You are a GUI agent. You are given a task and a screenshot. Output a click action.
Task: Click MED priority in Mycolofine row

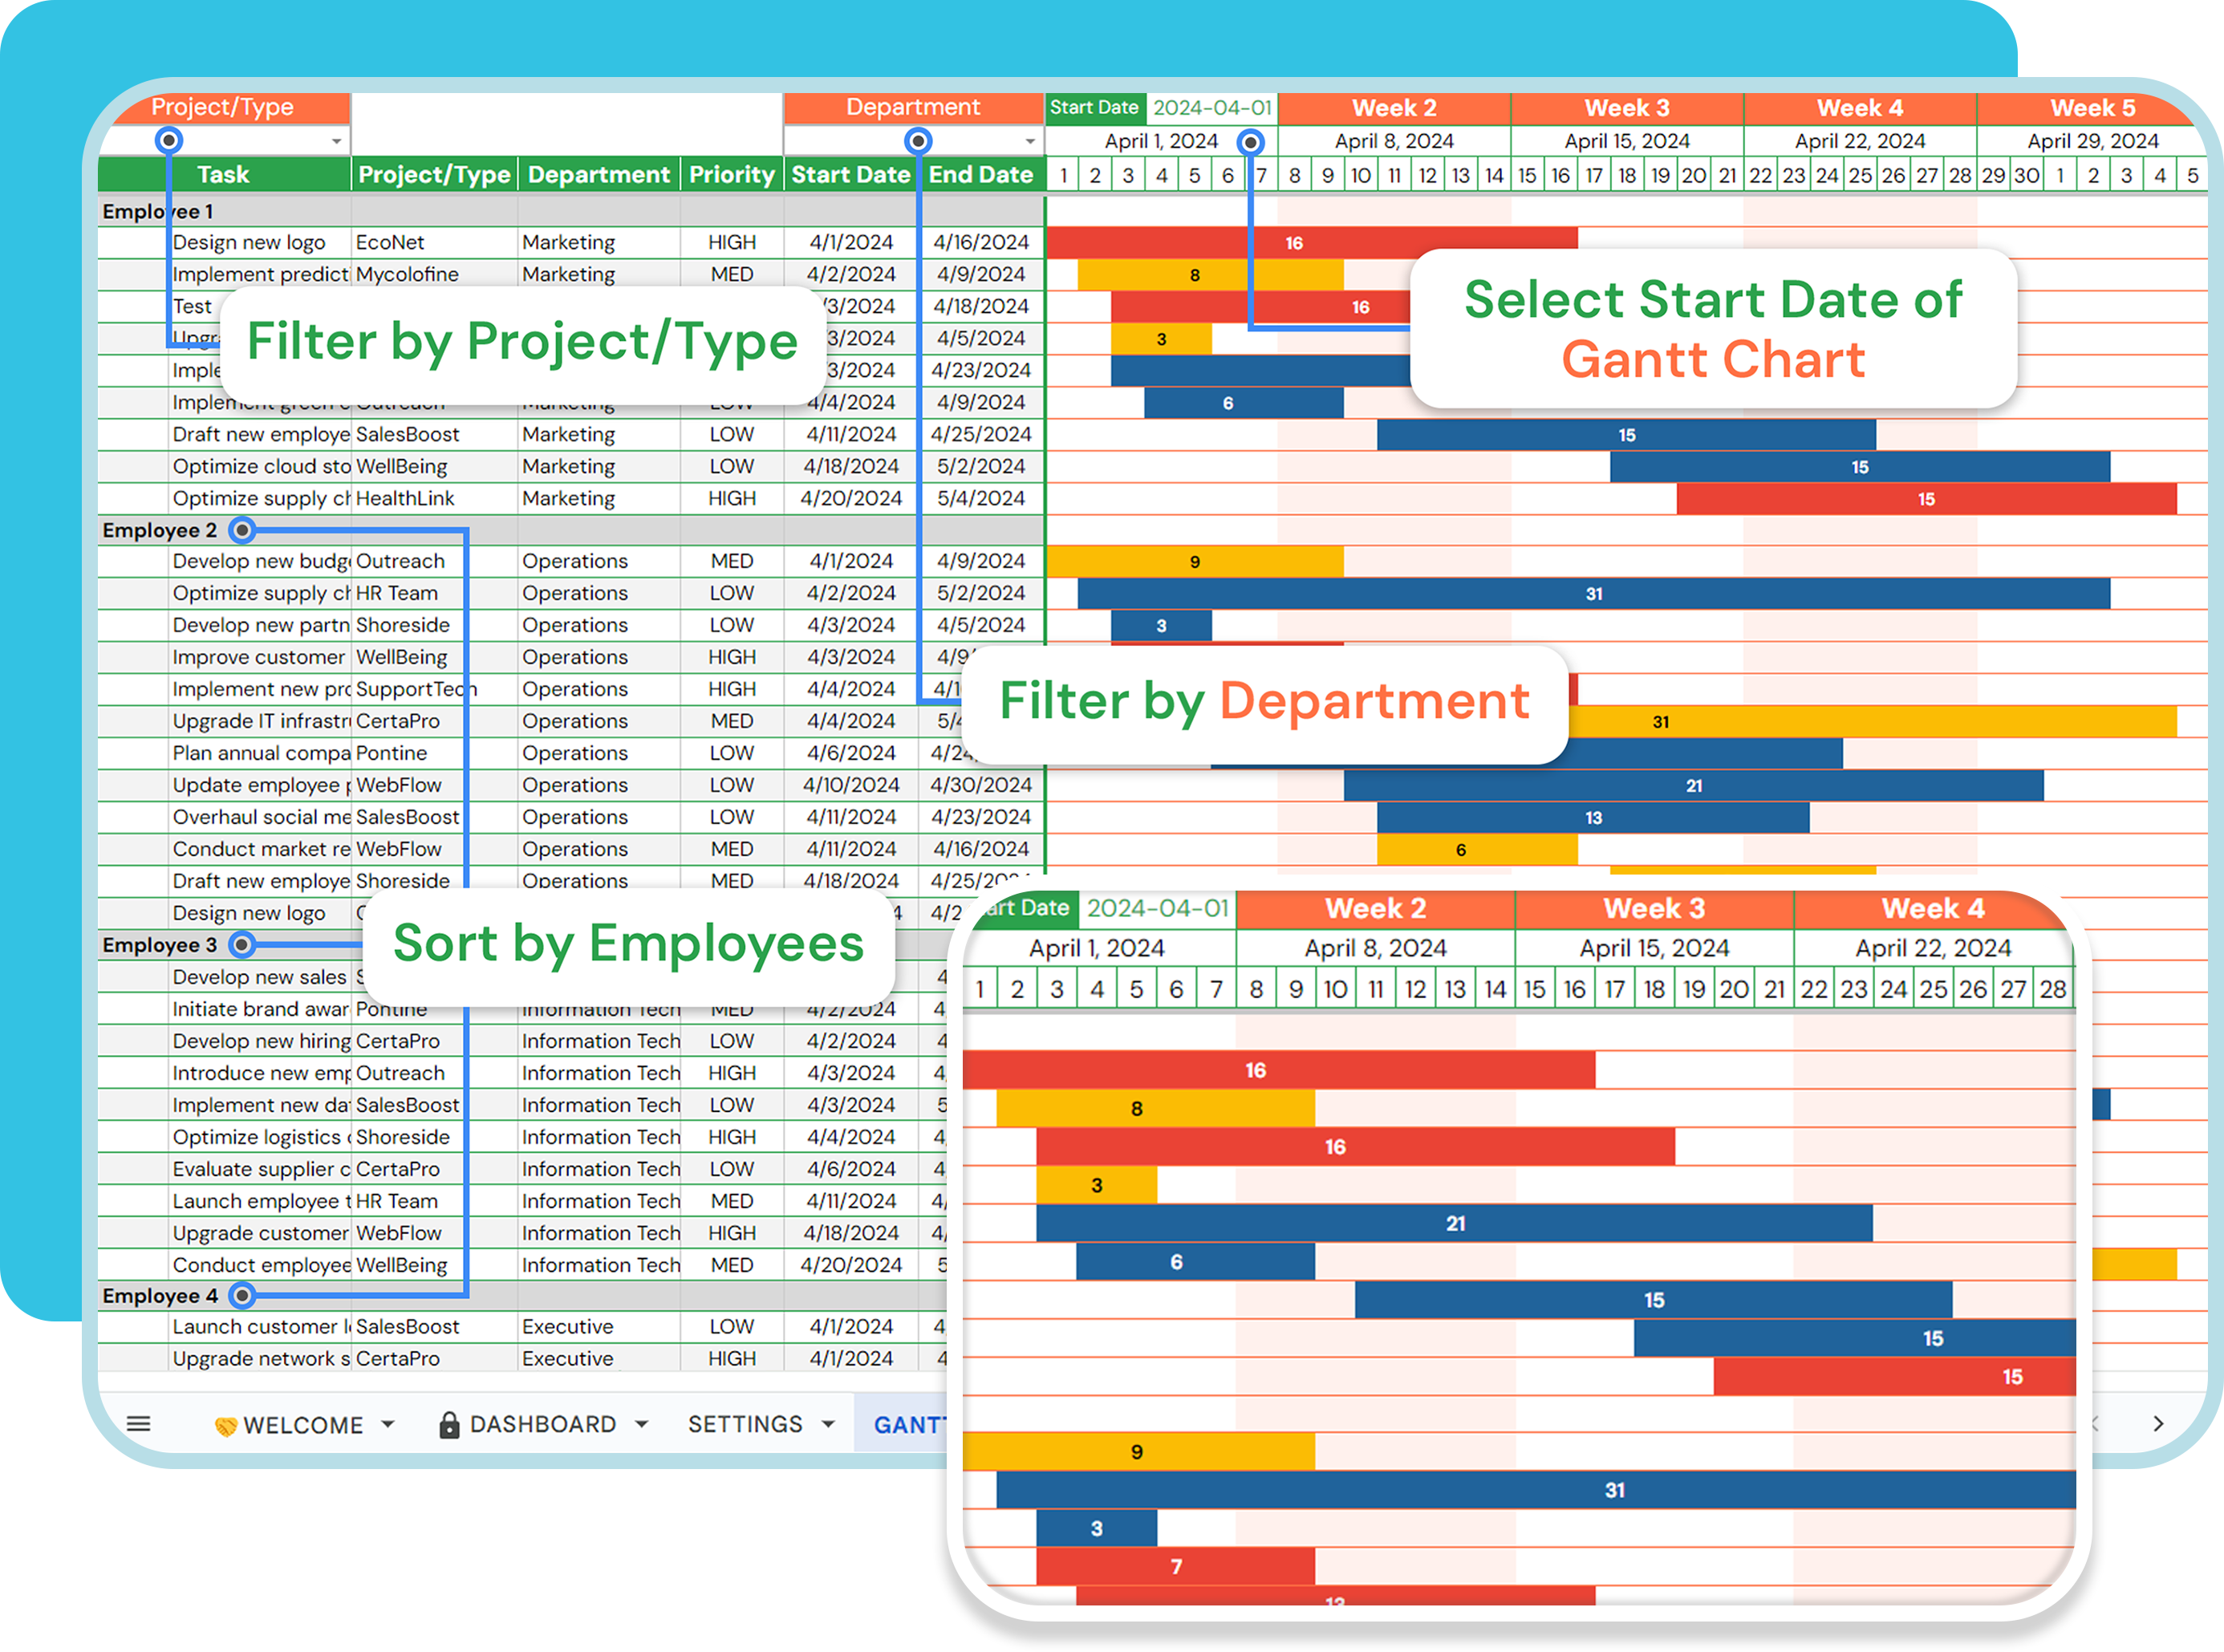(x=732, y=275)
